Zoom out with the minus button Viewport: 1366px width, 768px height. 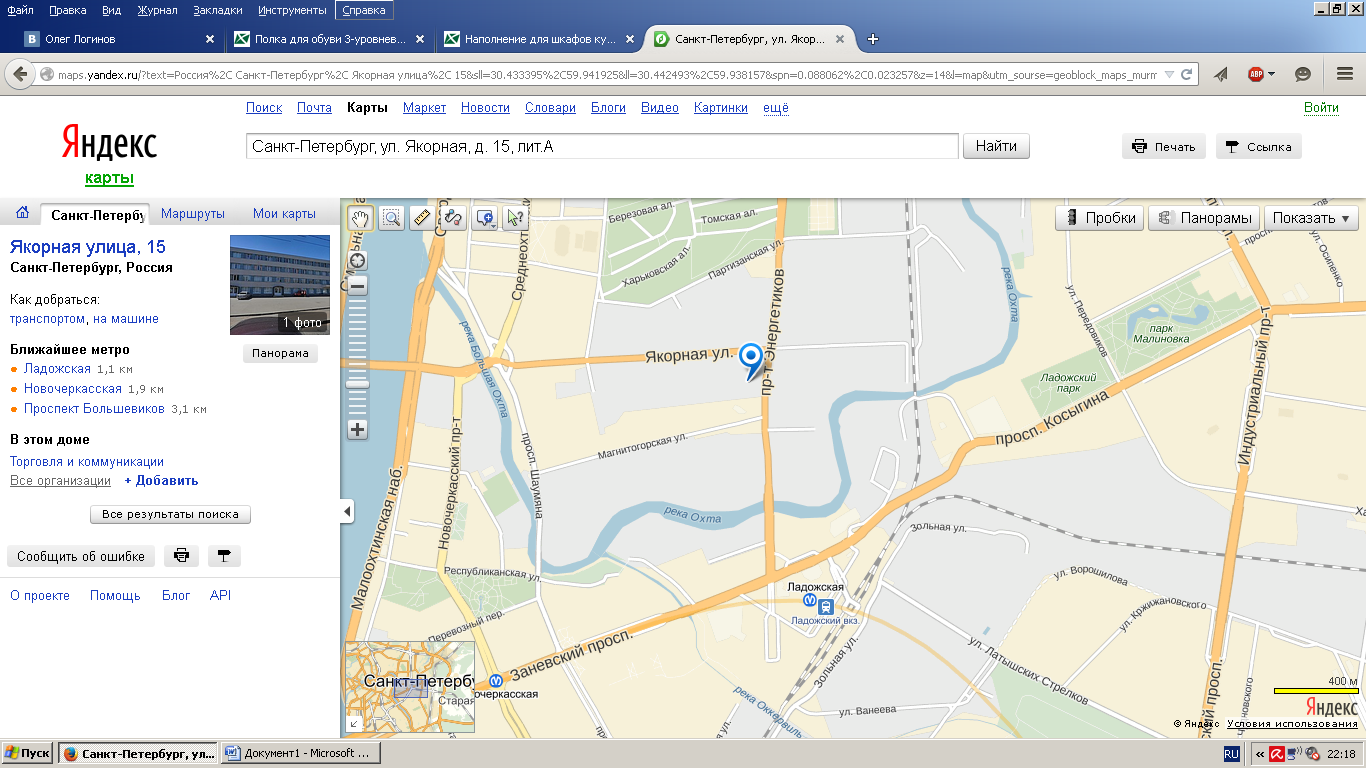pos(357,286)
